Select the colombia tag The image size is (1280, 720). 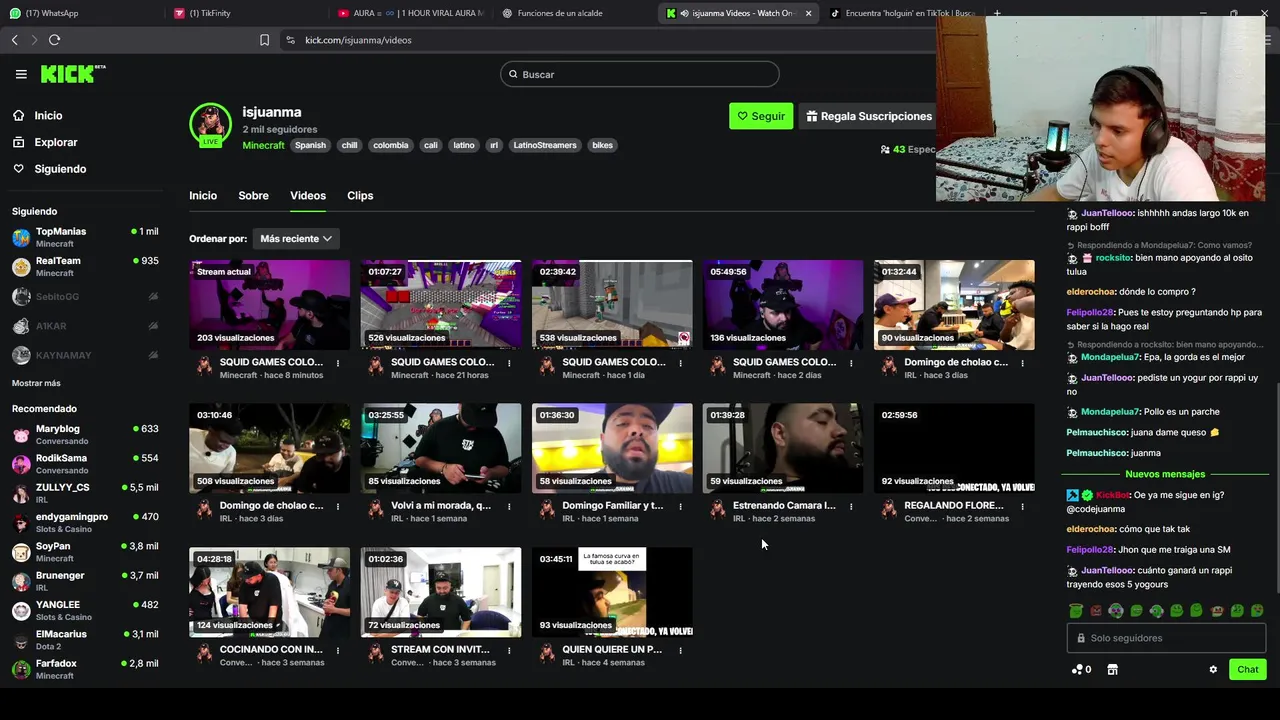click(x=390, y=145)
